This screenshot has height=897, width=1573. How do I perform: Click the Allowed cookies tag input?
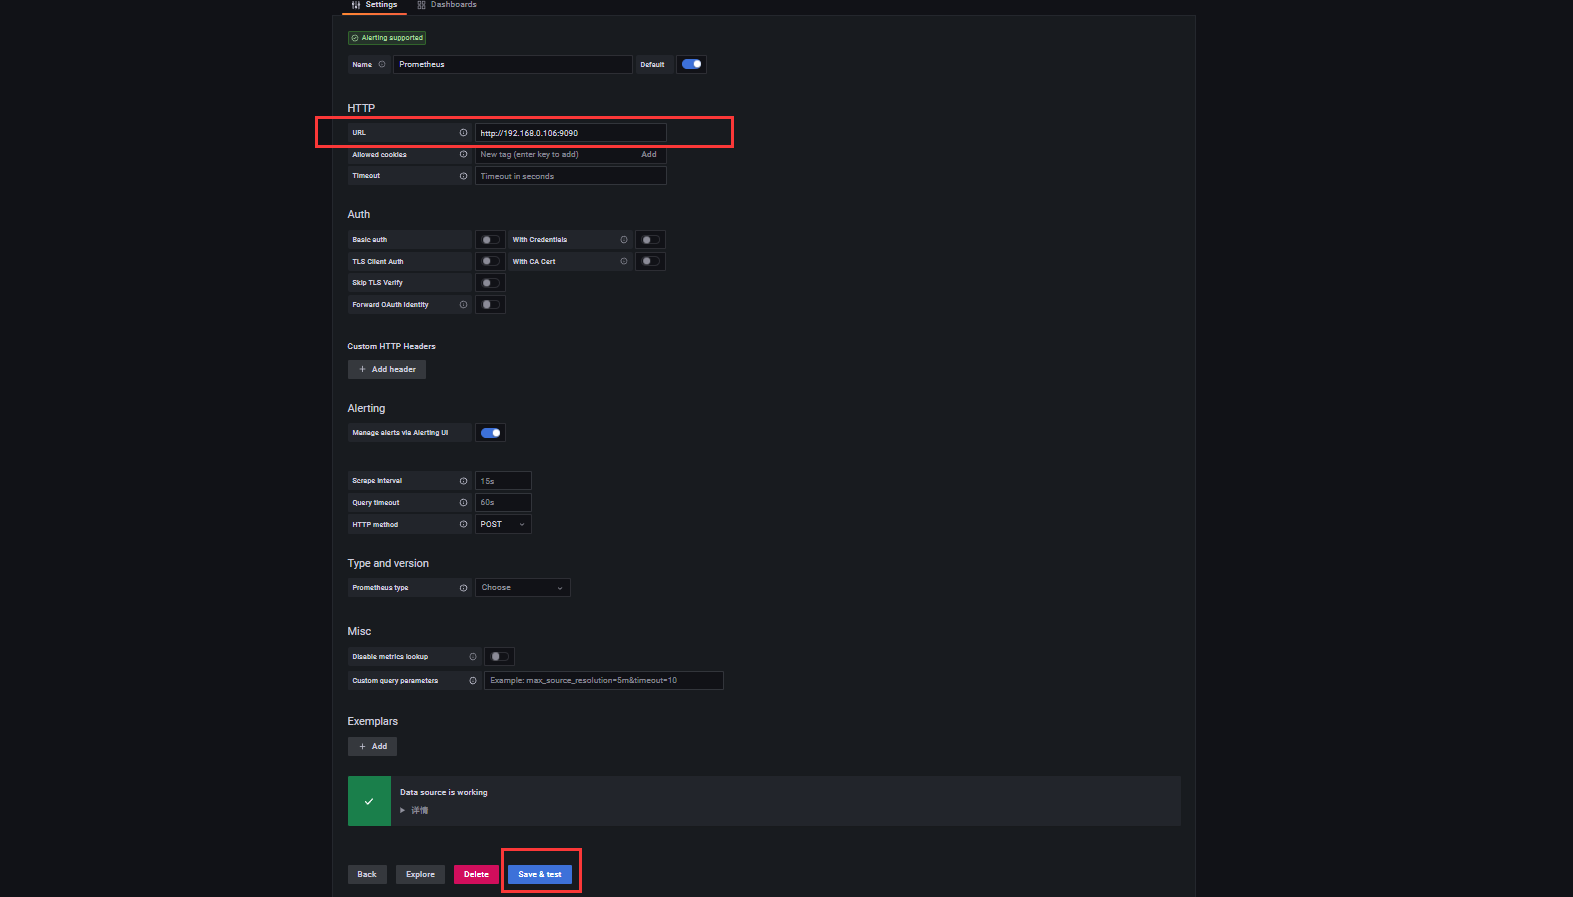click(555, 154)
